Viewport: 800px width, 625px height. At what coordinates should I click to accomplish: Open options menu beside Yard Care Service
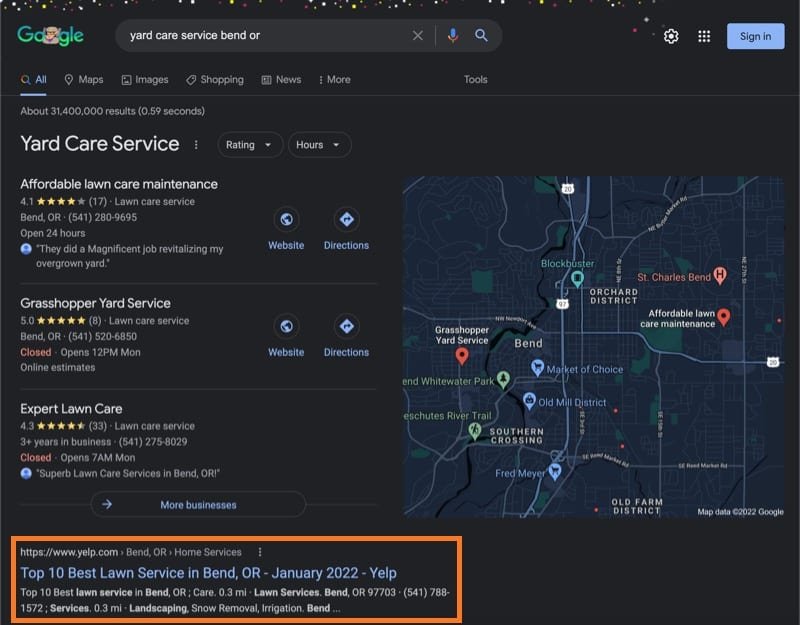196,145
